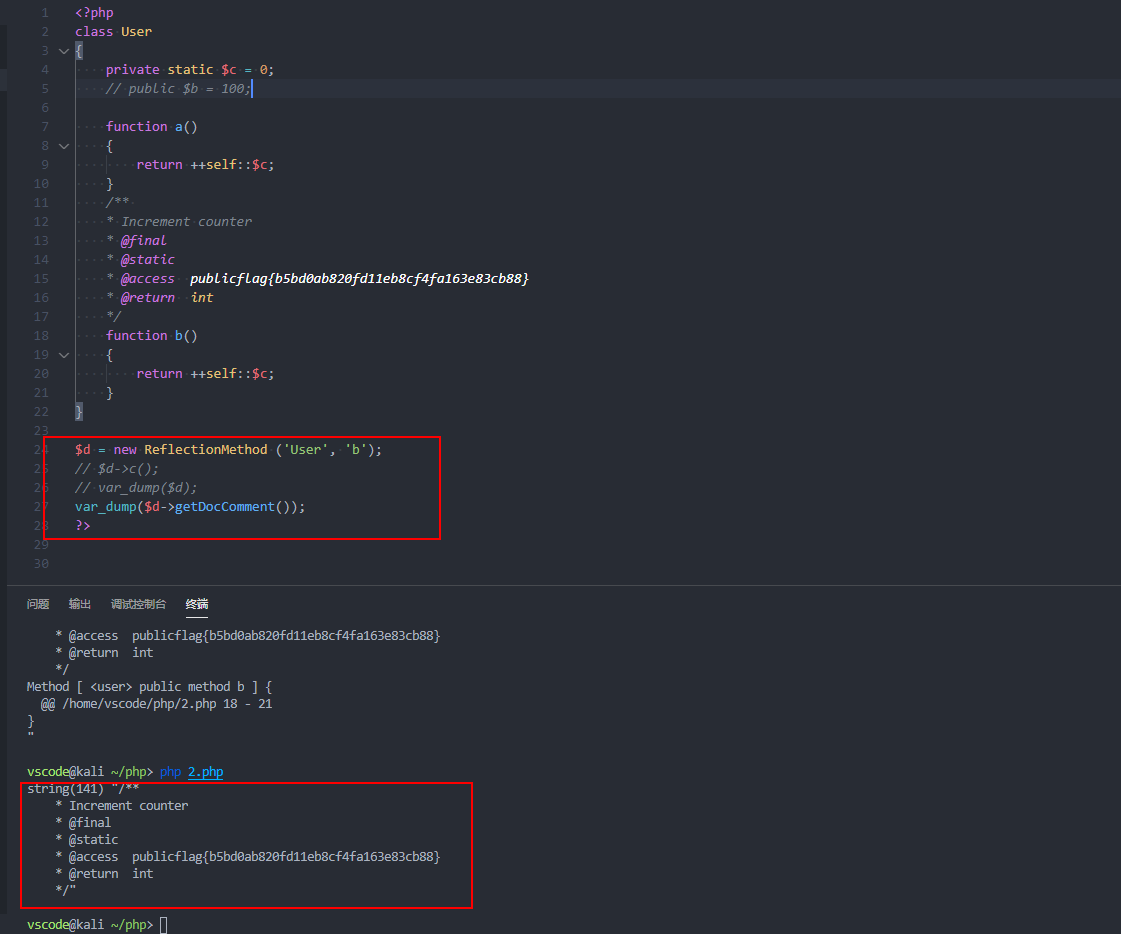
Task: Select the 终端 panel tab
Action: (197, 604)
